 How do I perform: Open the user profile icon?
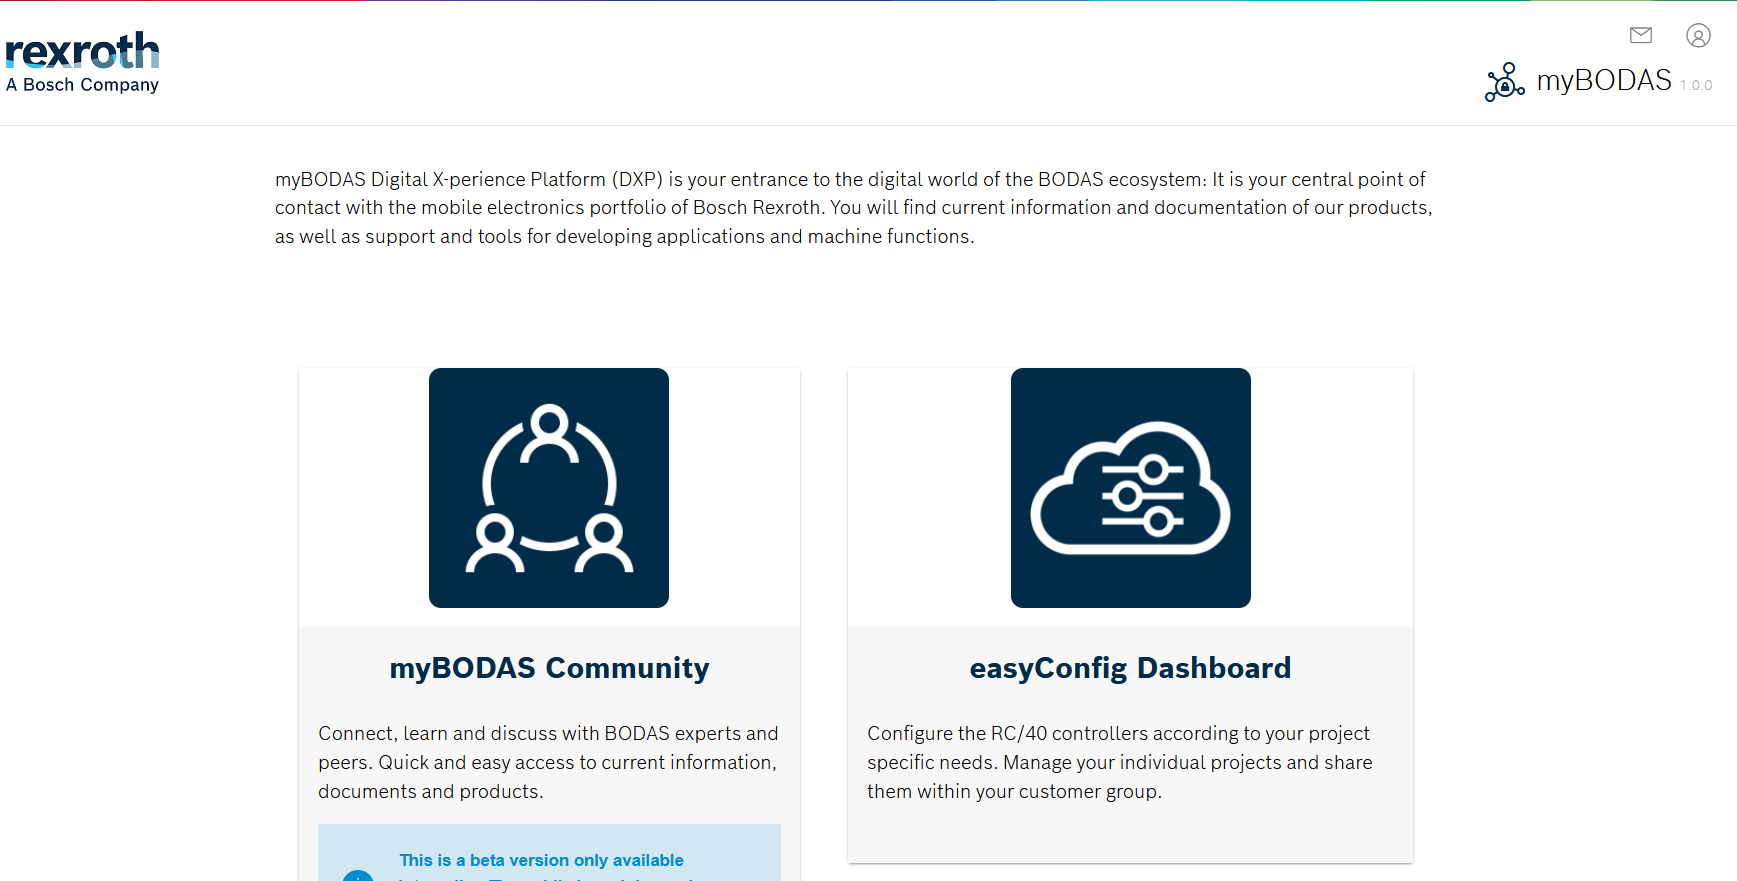1698,36
